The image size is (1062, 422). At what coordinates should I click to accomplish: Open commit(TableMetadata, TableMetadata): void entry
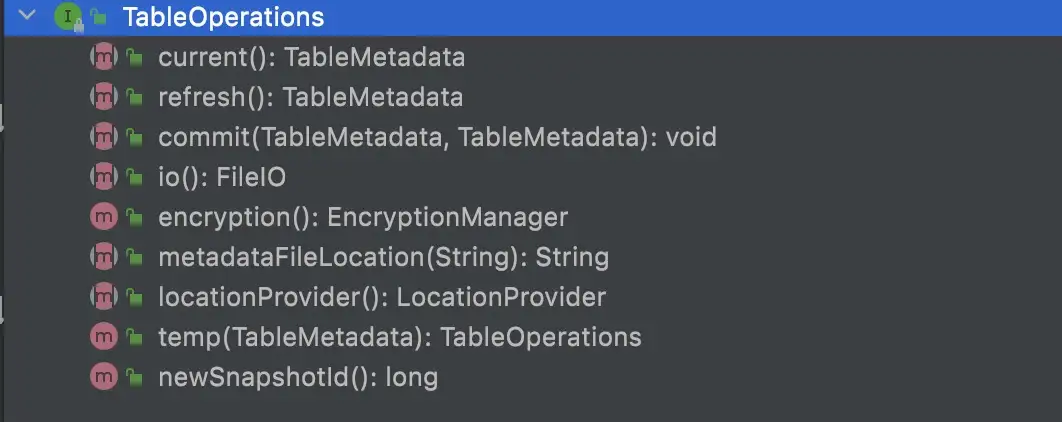tap(438, 138)
